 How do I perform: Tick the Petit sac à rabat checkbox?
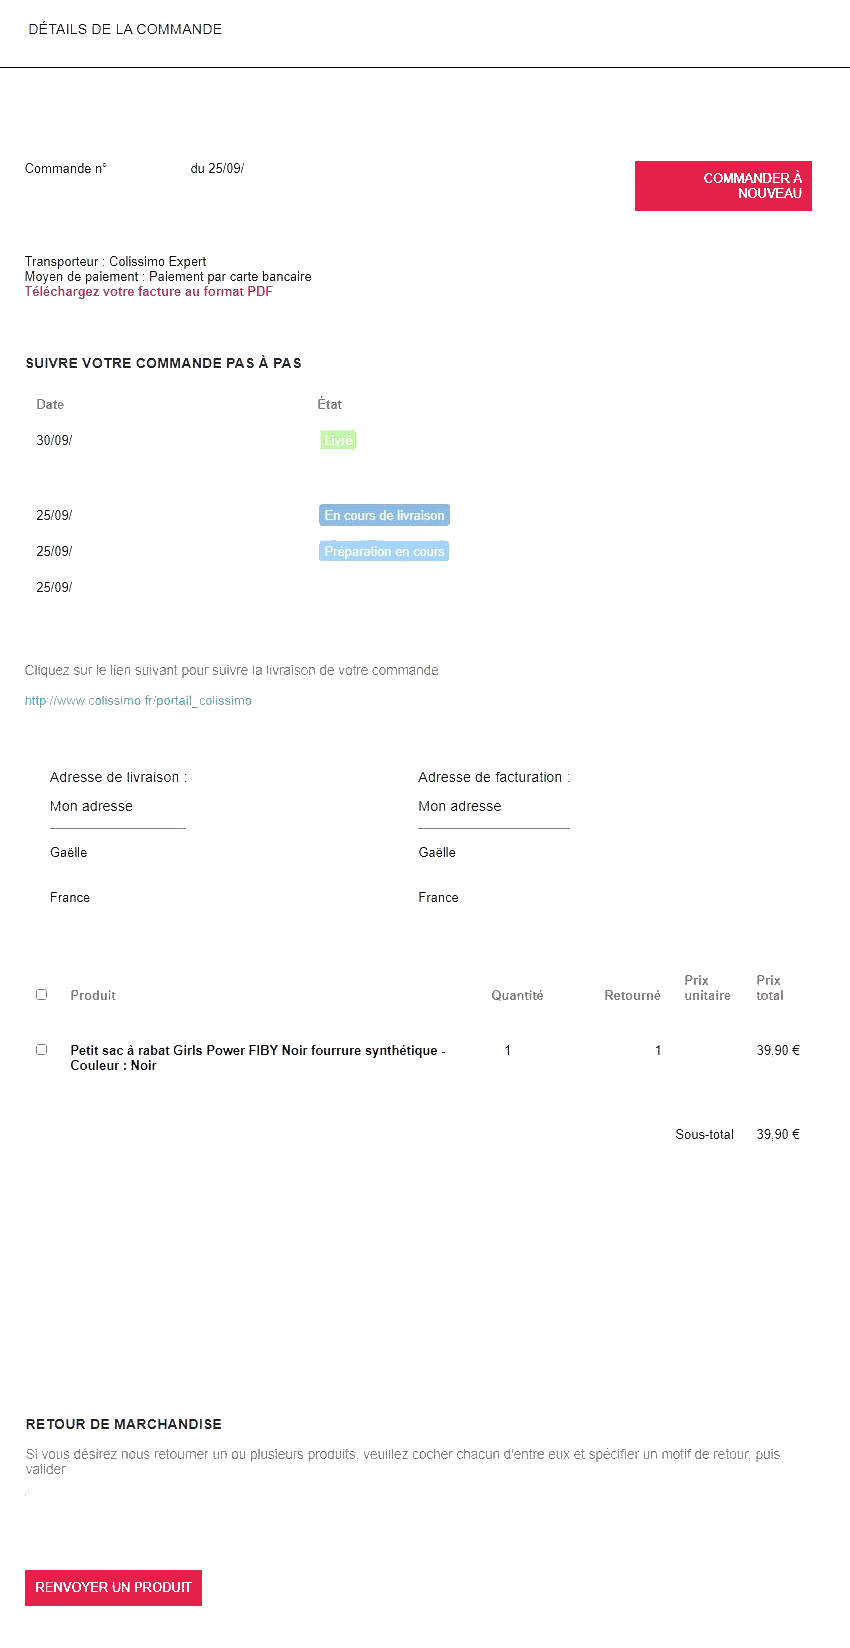tap(42, 1050)
